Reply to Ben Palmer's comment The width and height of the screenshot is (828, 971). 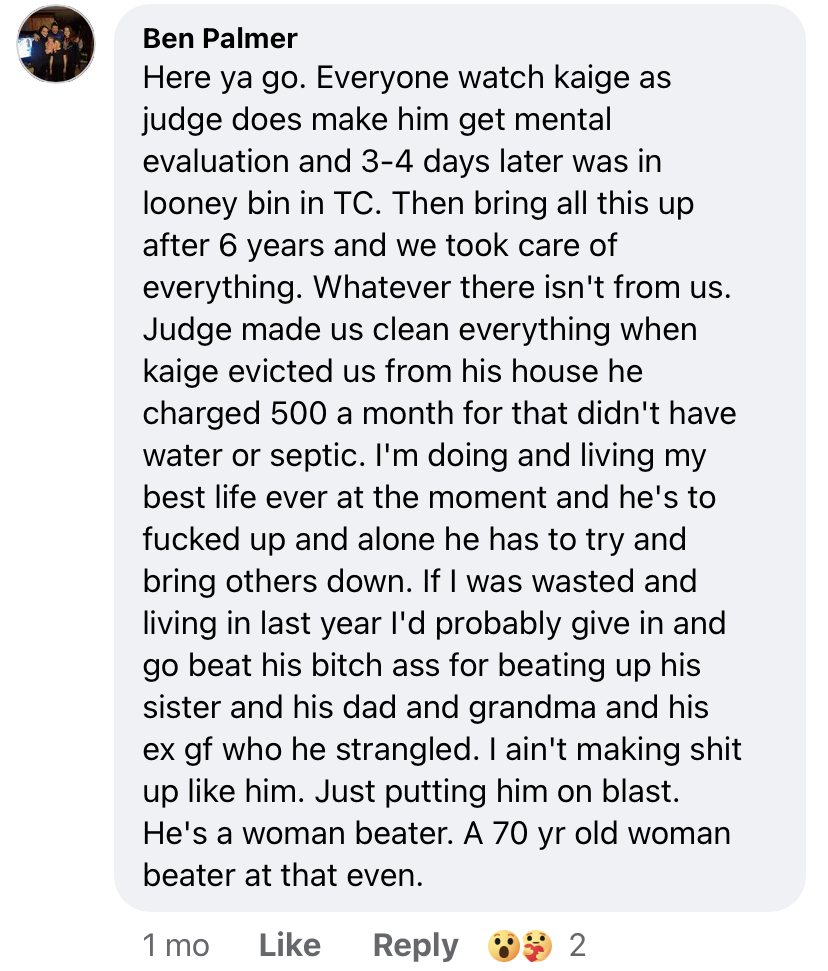pos(416,946)
